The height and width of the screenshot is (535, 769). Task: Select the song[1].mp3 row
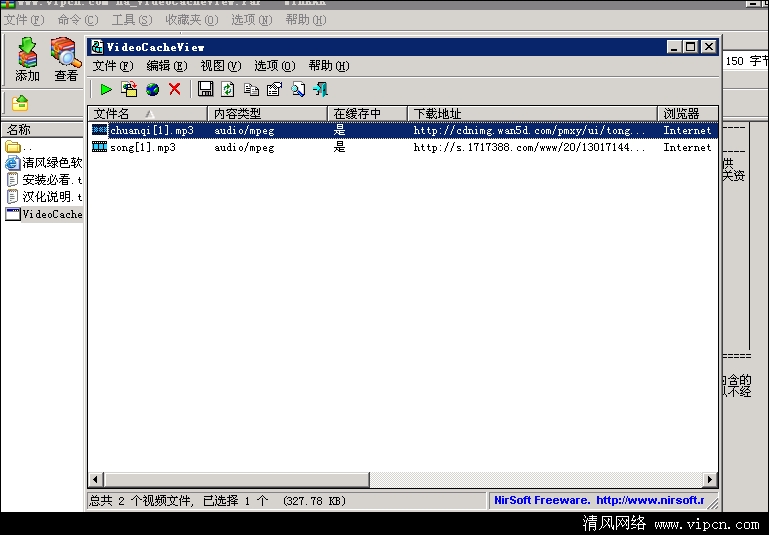point(143,147)
